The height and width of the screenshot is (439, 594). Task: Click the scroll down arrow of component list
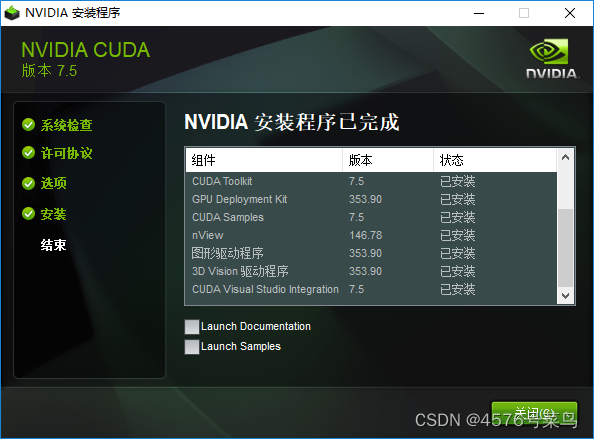click(566, 296)
